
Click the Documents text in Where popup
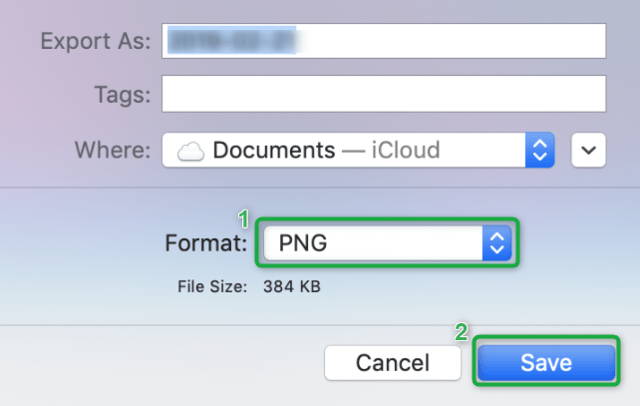click(x=274, y=150)
